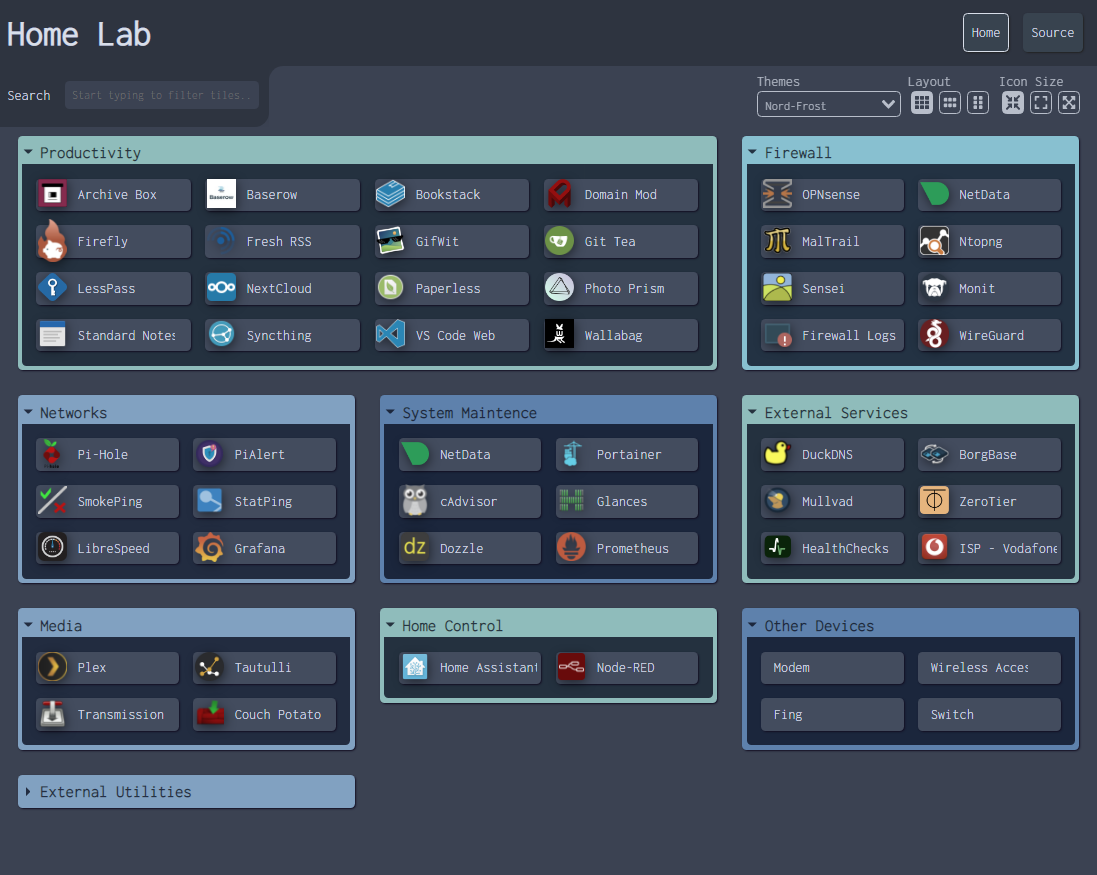The height and width of the screenshot is (875, 1097).
Task: Open the Nord-Frost themes dropdown
Action: click(828, 105)
